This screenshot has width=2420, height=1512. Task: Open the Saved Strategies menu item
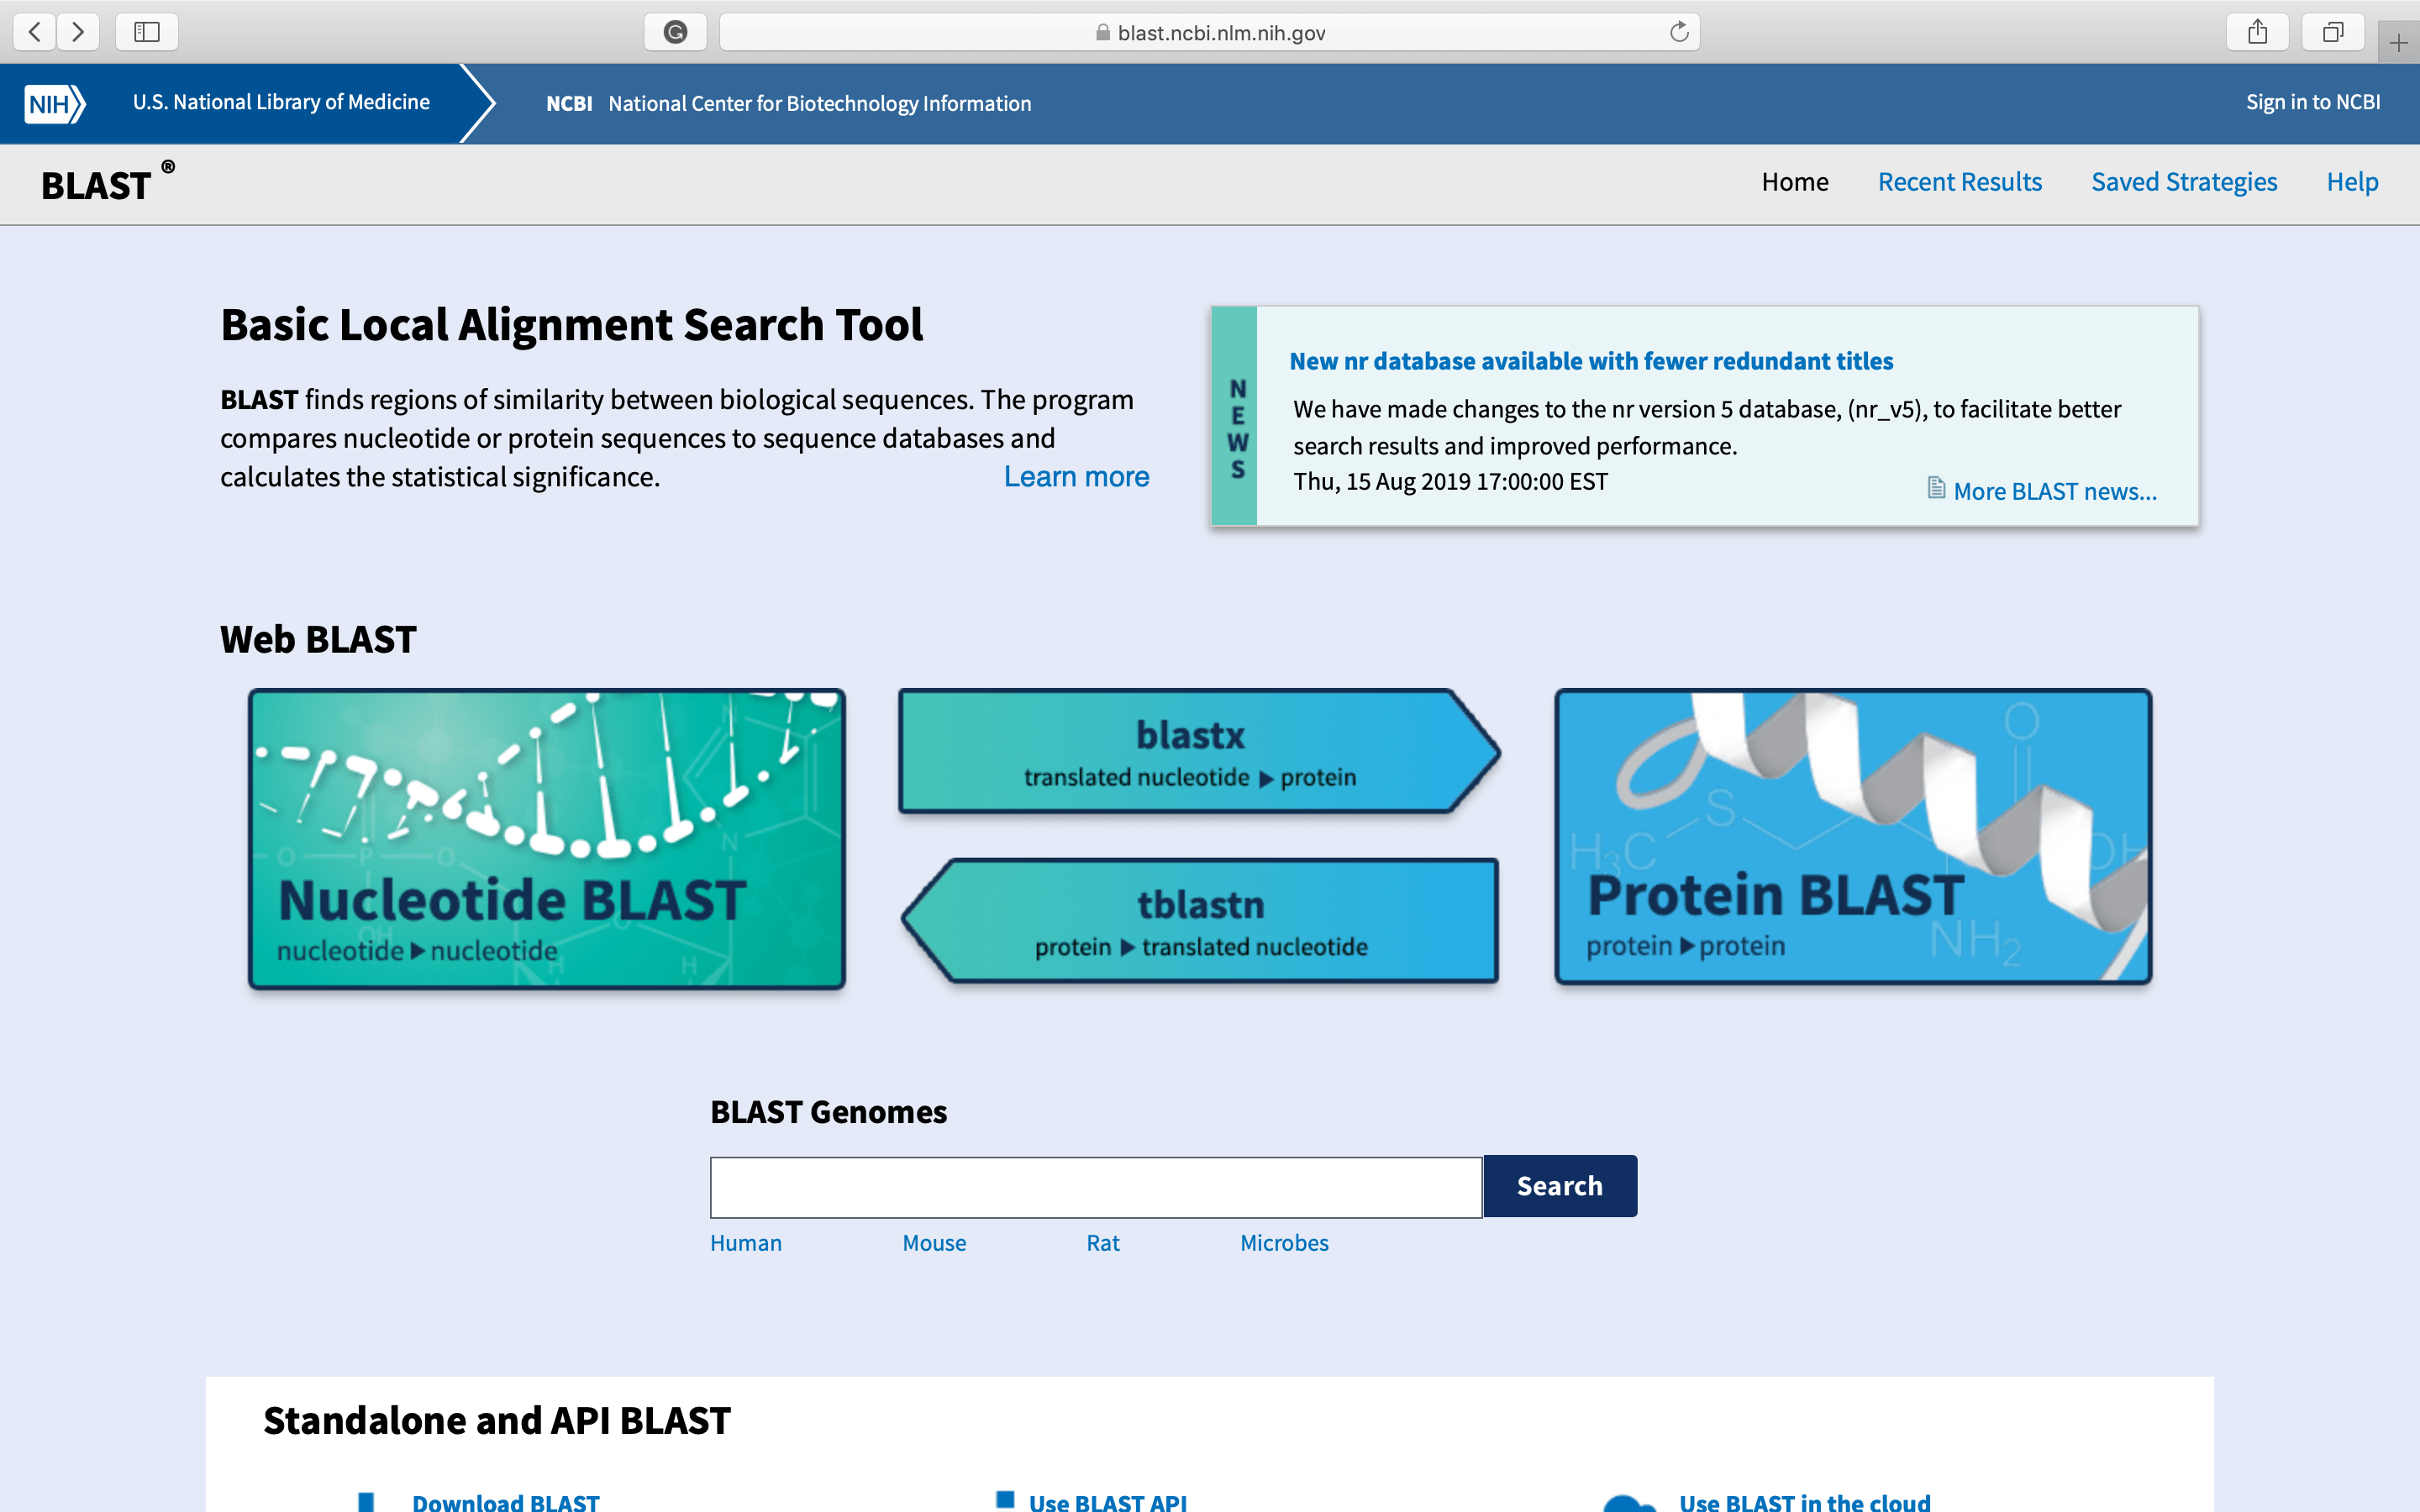coord(2183,182)
